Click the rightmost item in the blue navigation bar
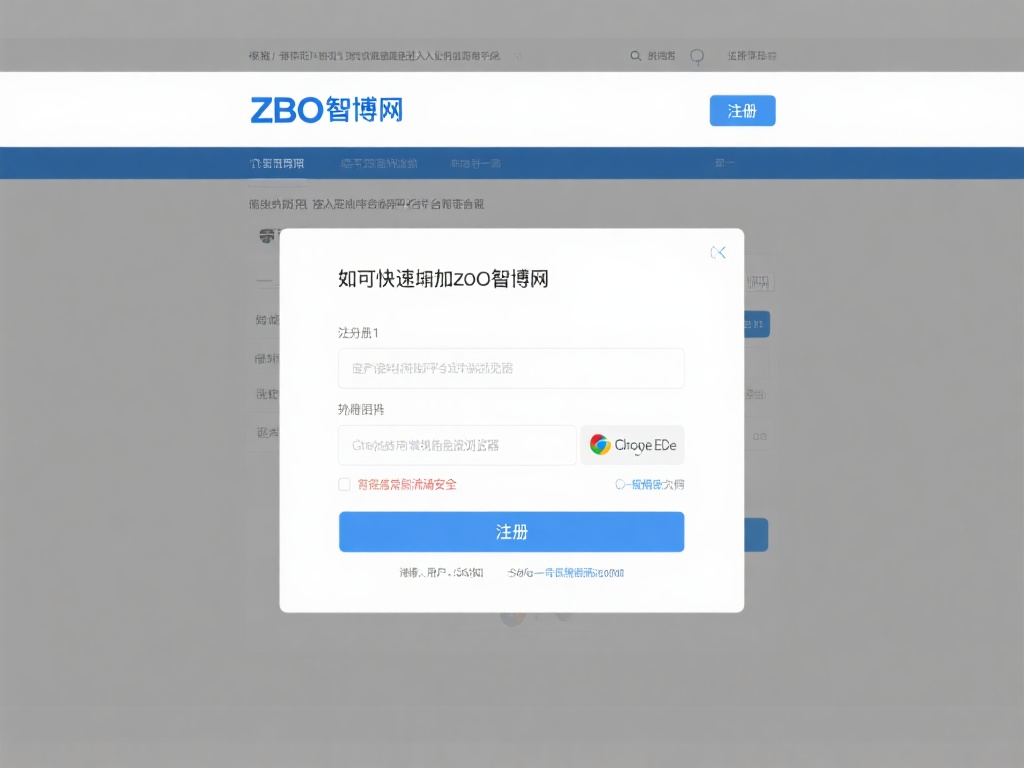1024x768 pixels. 725,163
